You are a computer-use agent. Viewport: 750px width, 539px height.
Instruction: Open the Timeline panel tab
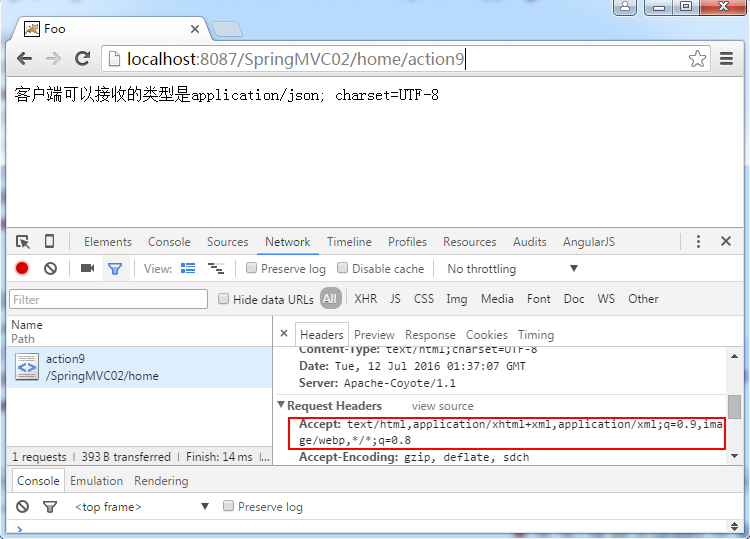coord(349,242)
